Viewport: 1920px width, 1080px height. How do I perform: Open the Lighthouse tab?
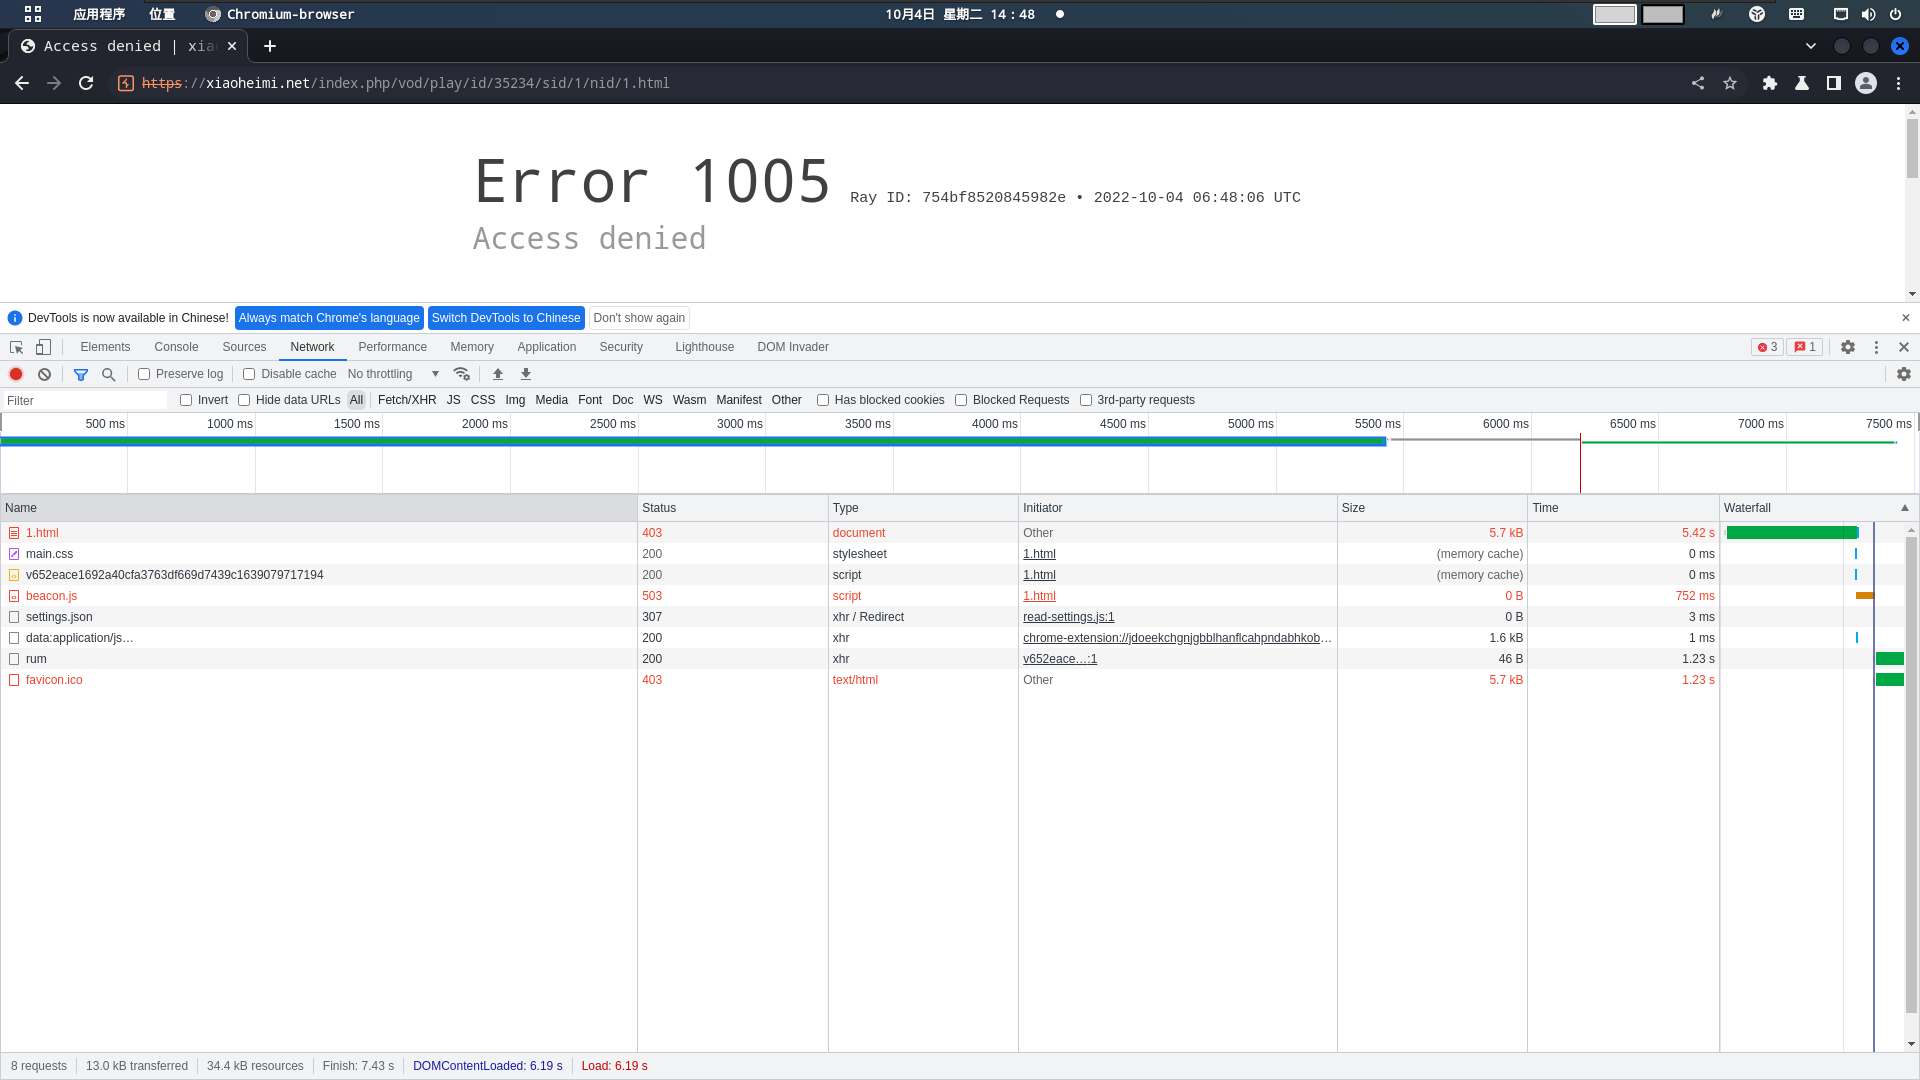(x=704, y=347)
